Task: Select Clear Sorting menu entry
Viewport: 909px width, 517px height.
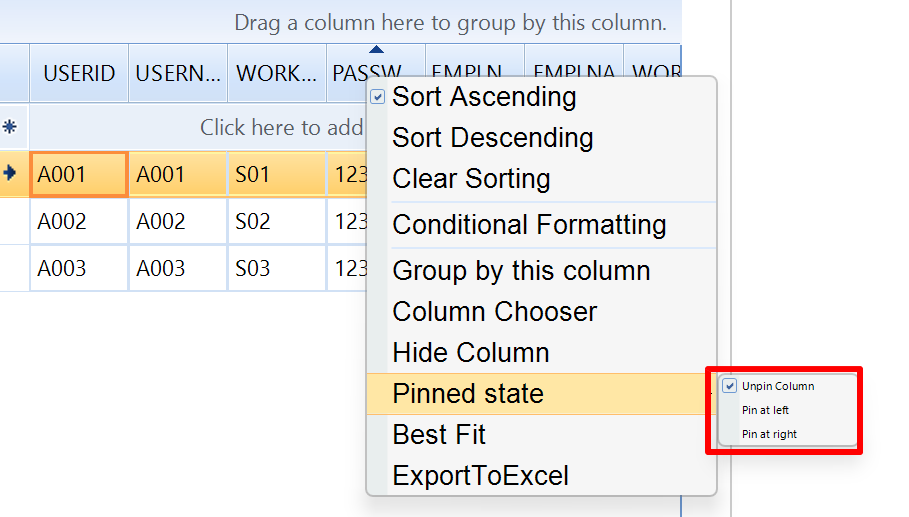Action: tap(471, 179)
